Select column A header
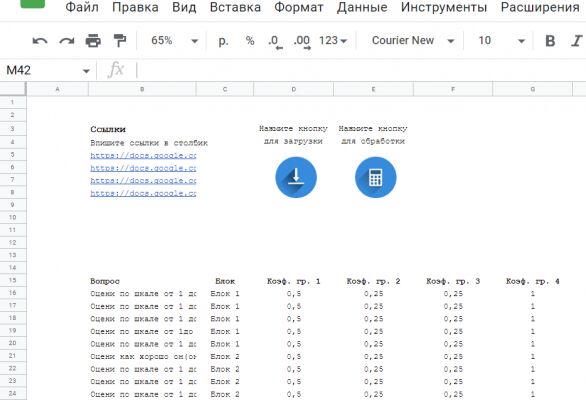Image resolution: width=586 pixels, height=400 pixels. coord(57,89)
